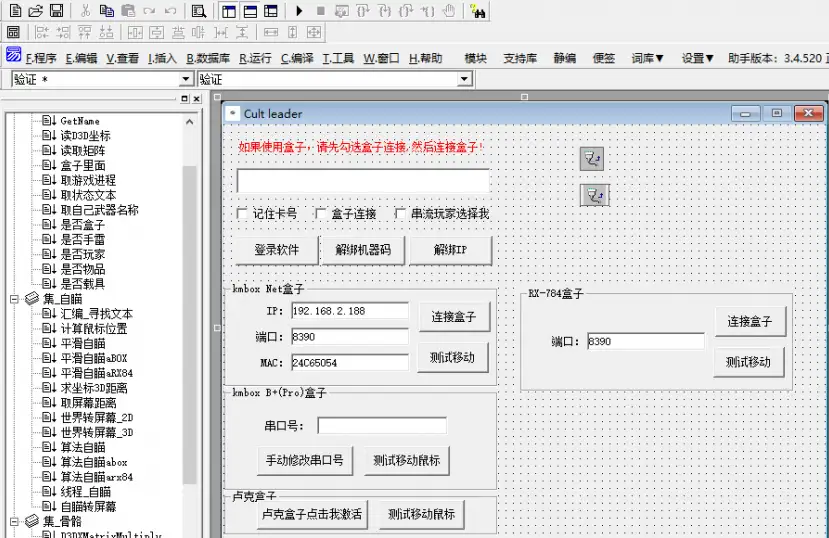Open the 设置 dropdown menu
Viewport: 829px width, 538px height.
pyautogui.click(x=697, y=58)
